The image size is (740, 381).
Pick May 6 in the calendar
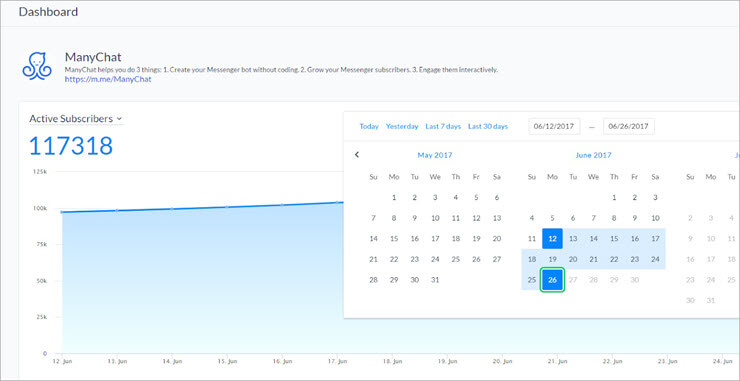pos(496,198)
